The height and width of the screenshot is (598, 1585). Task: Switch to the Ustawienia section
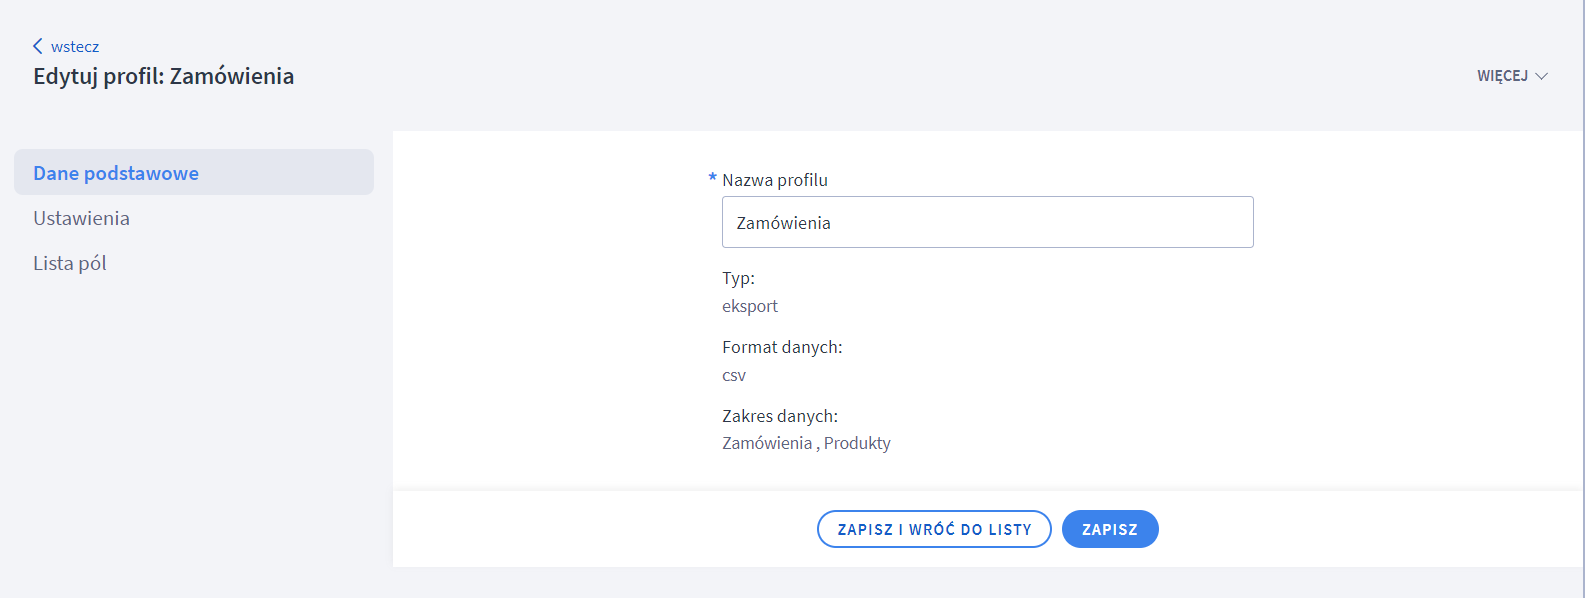(82, 218)
